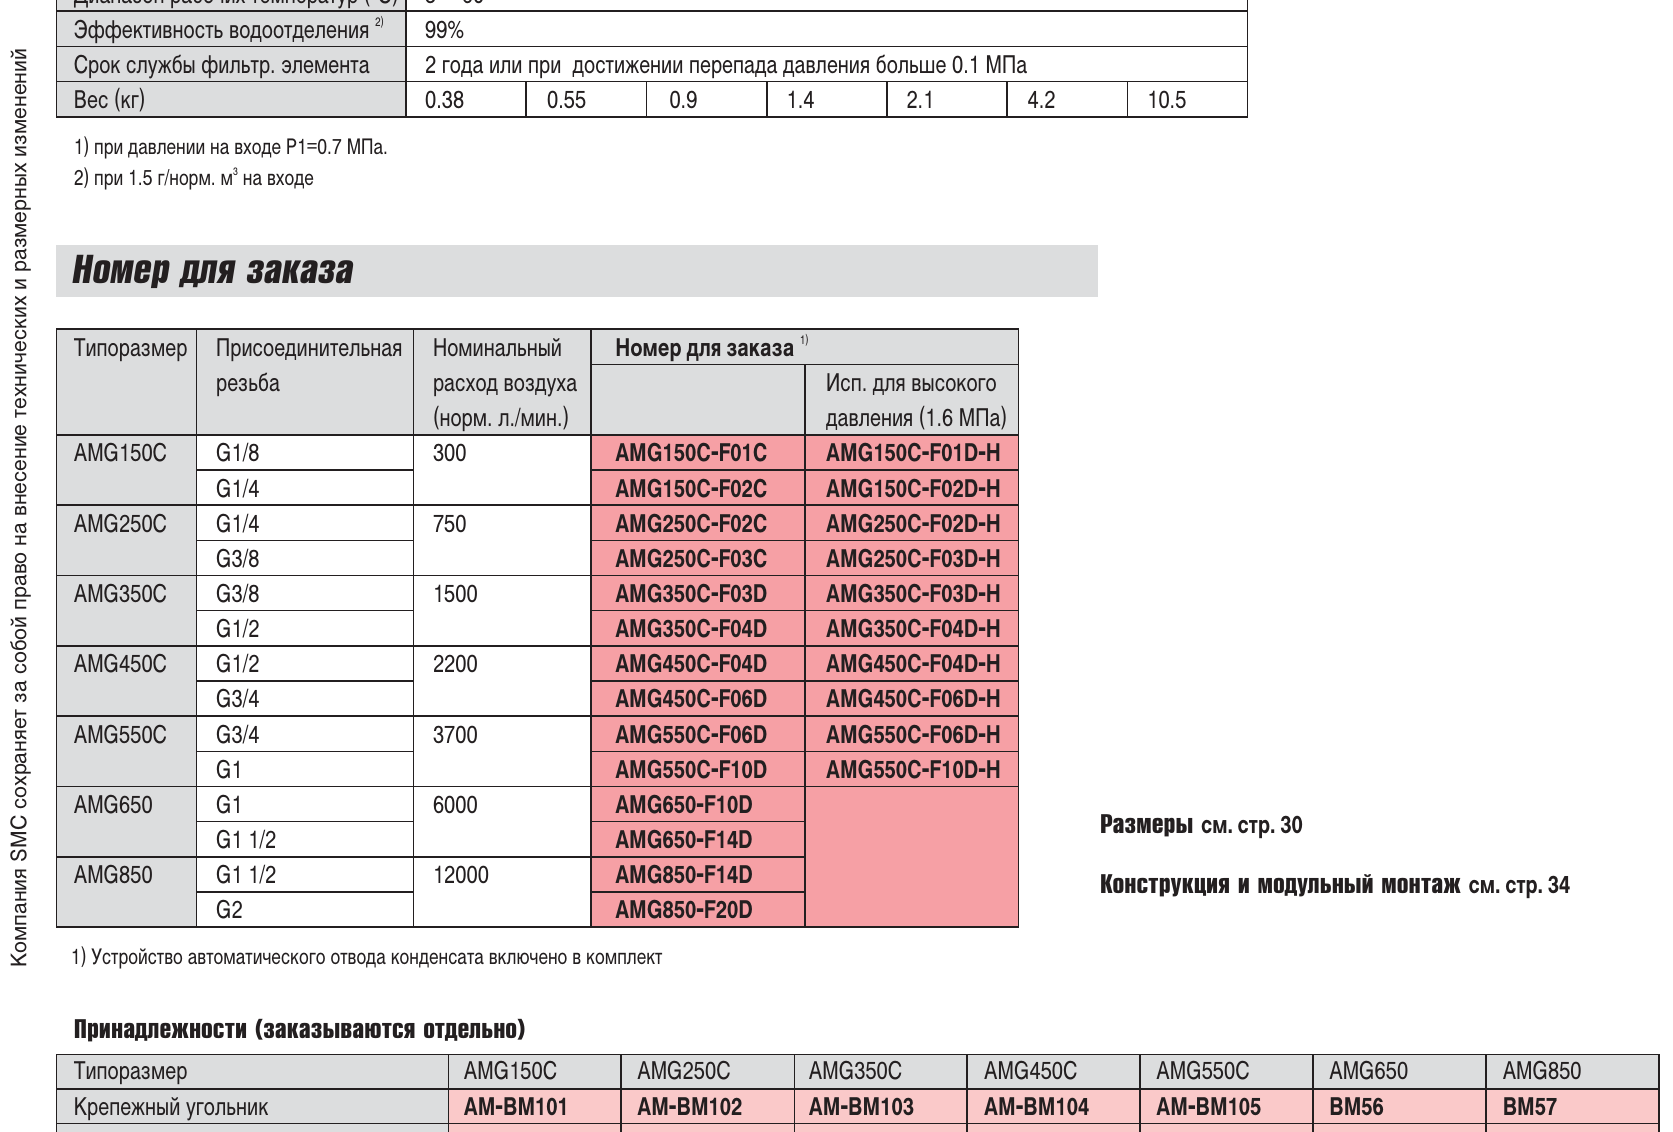Select high-pressure part AMG350C-F04D-H
Screen dimensions: 1673x1132
pos(913,629)
